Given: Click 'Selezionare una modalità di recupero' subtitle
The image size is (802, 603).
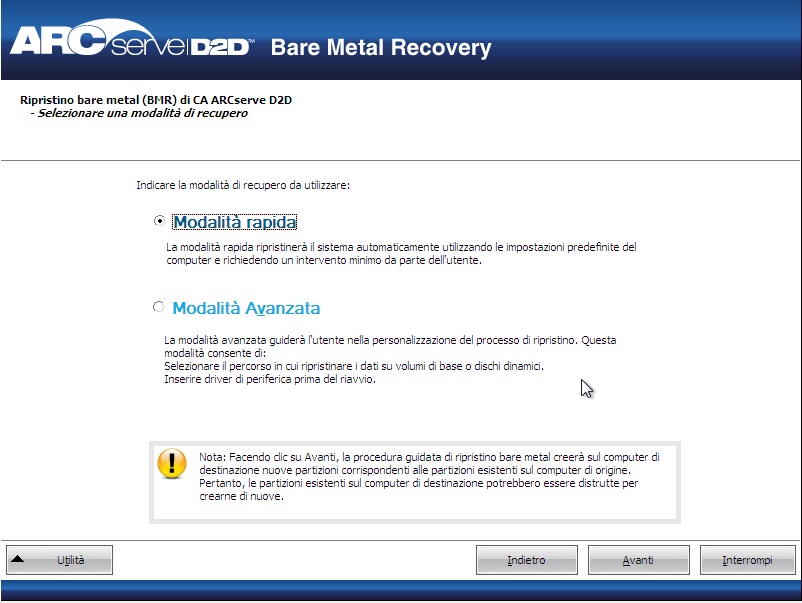Looking at the screenshot, I should 142,113.
